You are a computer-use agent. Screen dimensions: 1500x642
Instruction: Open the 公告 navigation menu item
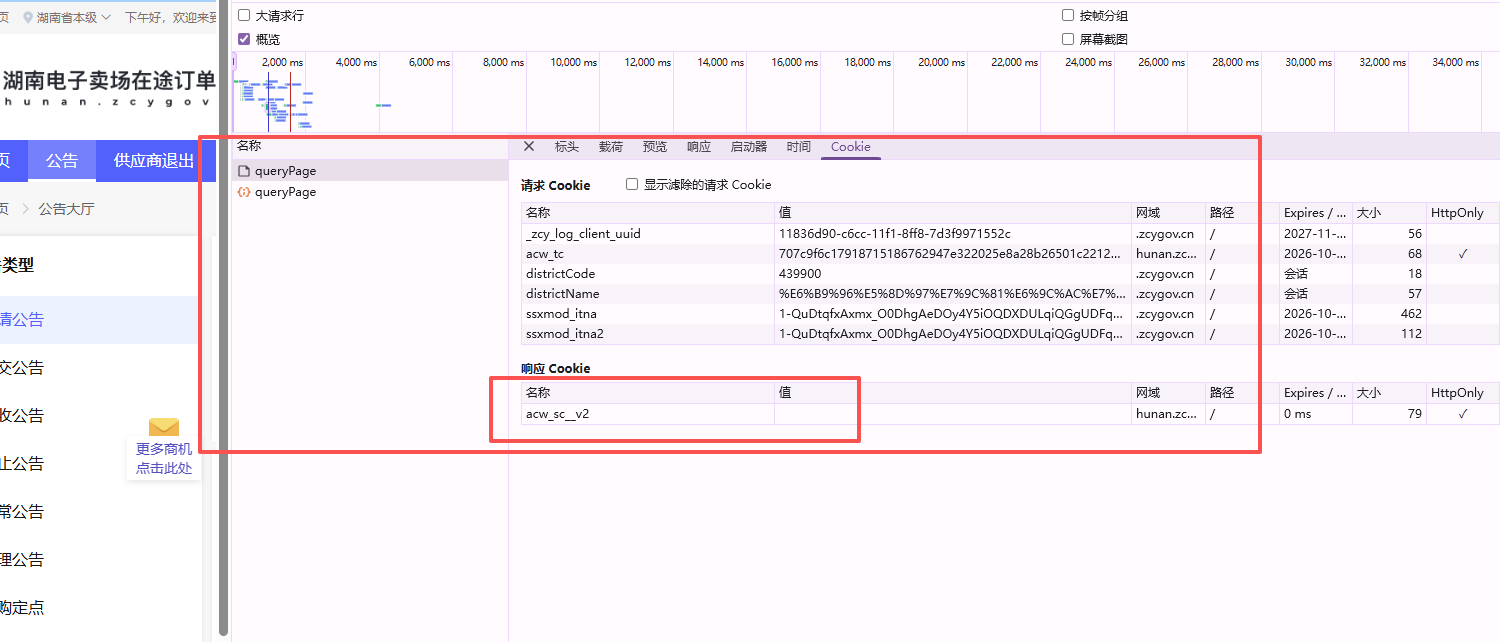[x=62, y=161]
